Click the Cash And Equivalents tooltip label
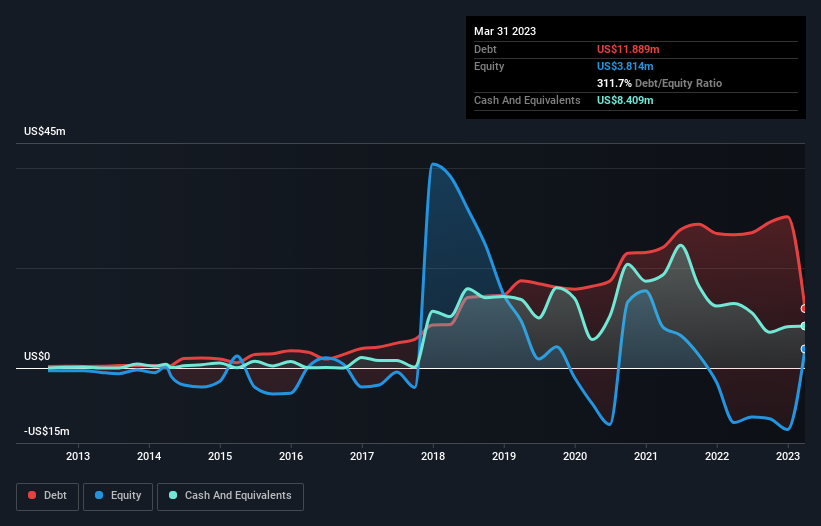821x526 pixels. point(527,100)
